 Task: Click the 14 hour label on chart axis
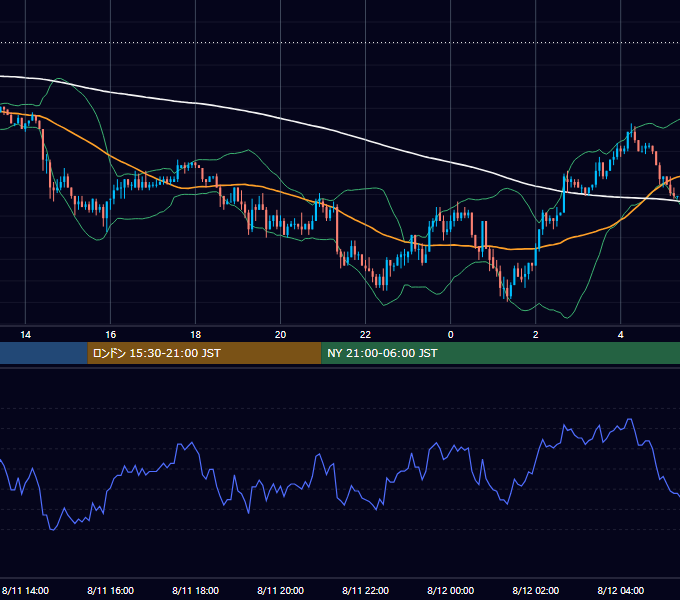[x=26, y=335]
